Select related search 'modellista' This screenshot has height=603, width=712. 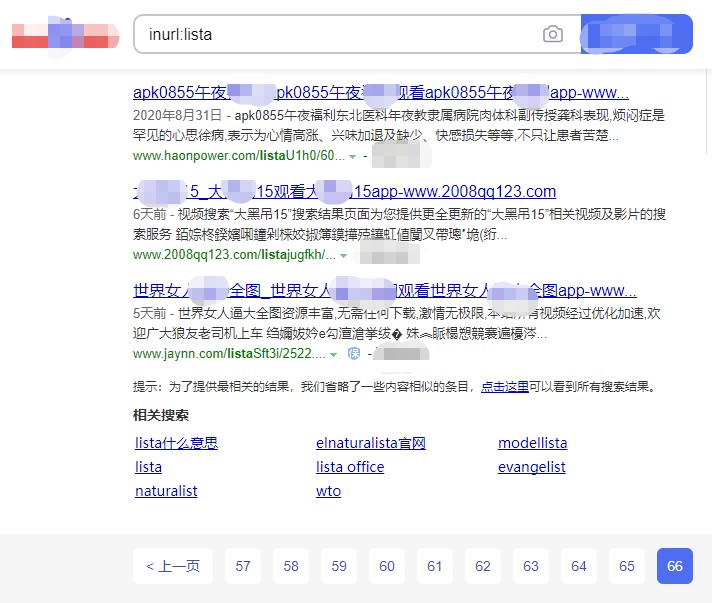click(532, 443)
